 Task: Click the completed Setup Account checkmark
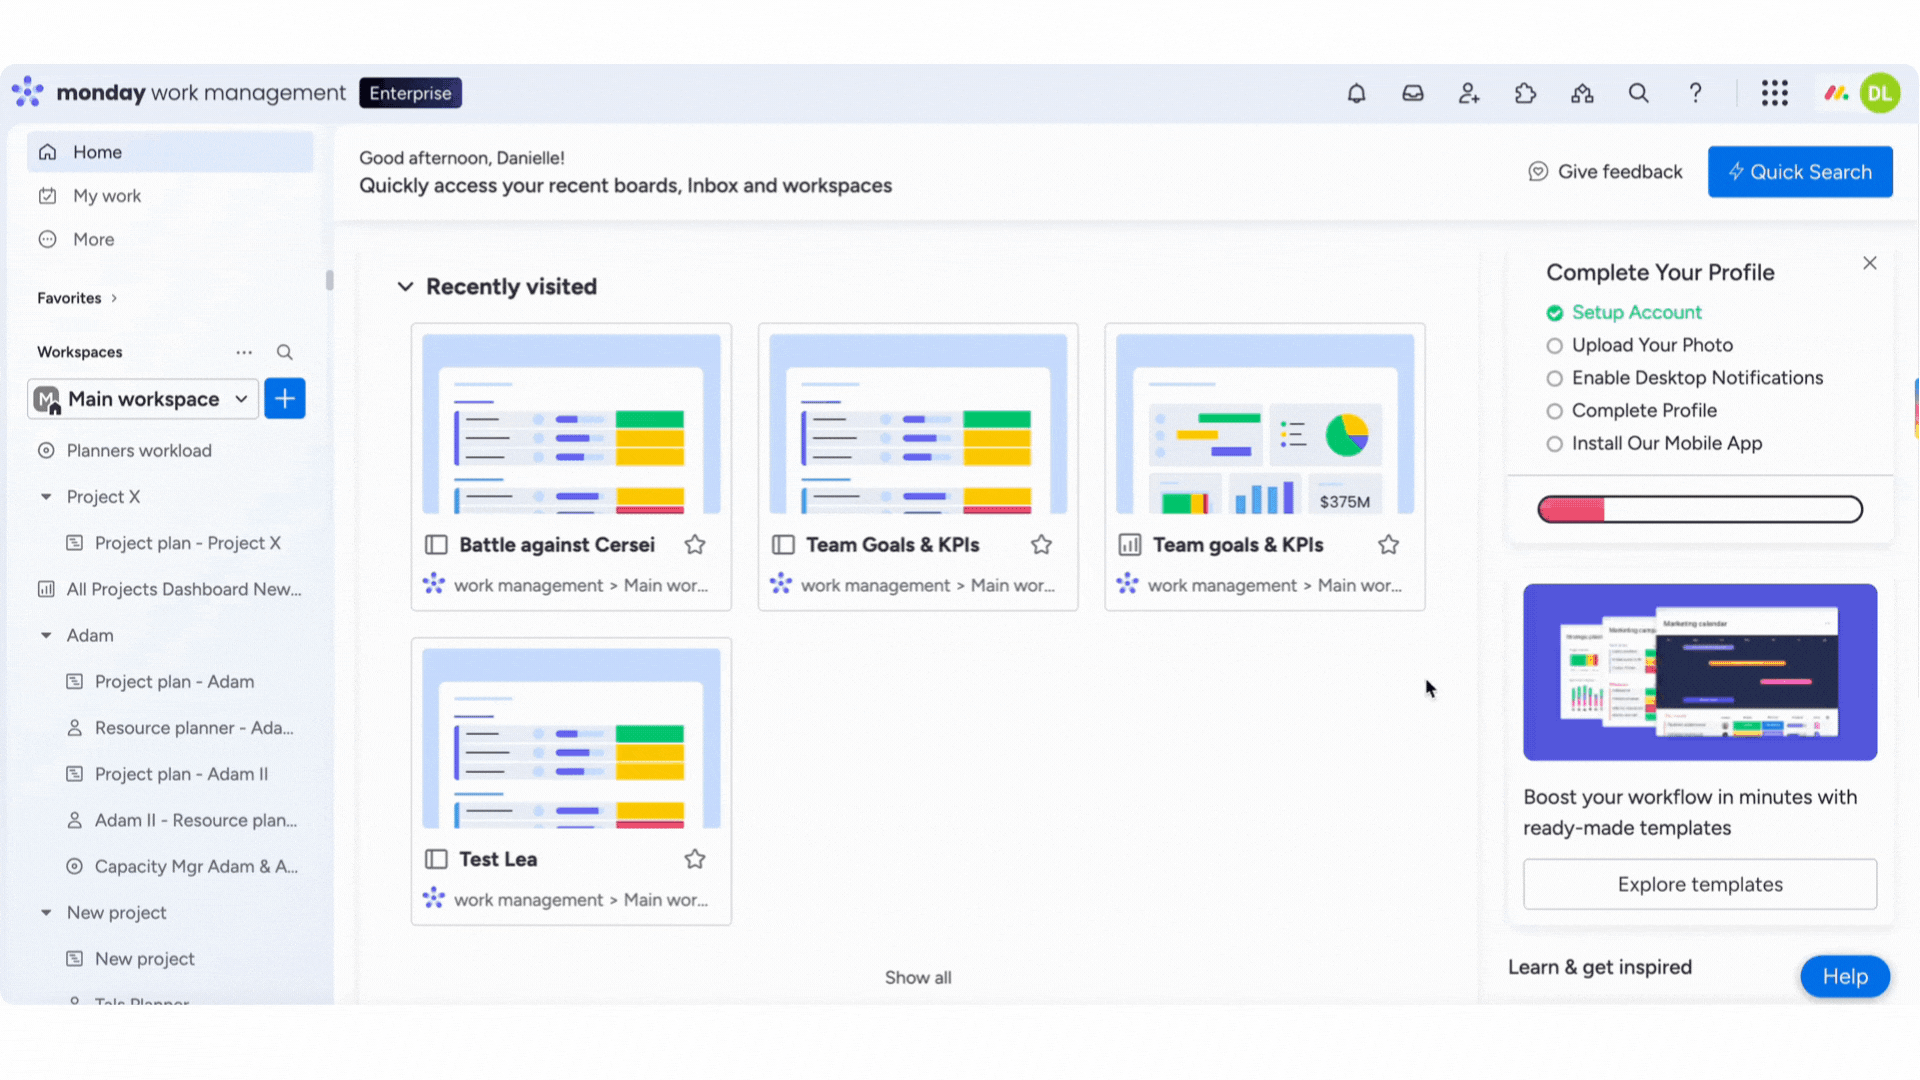coord(1554,313)
